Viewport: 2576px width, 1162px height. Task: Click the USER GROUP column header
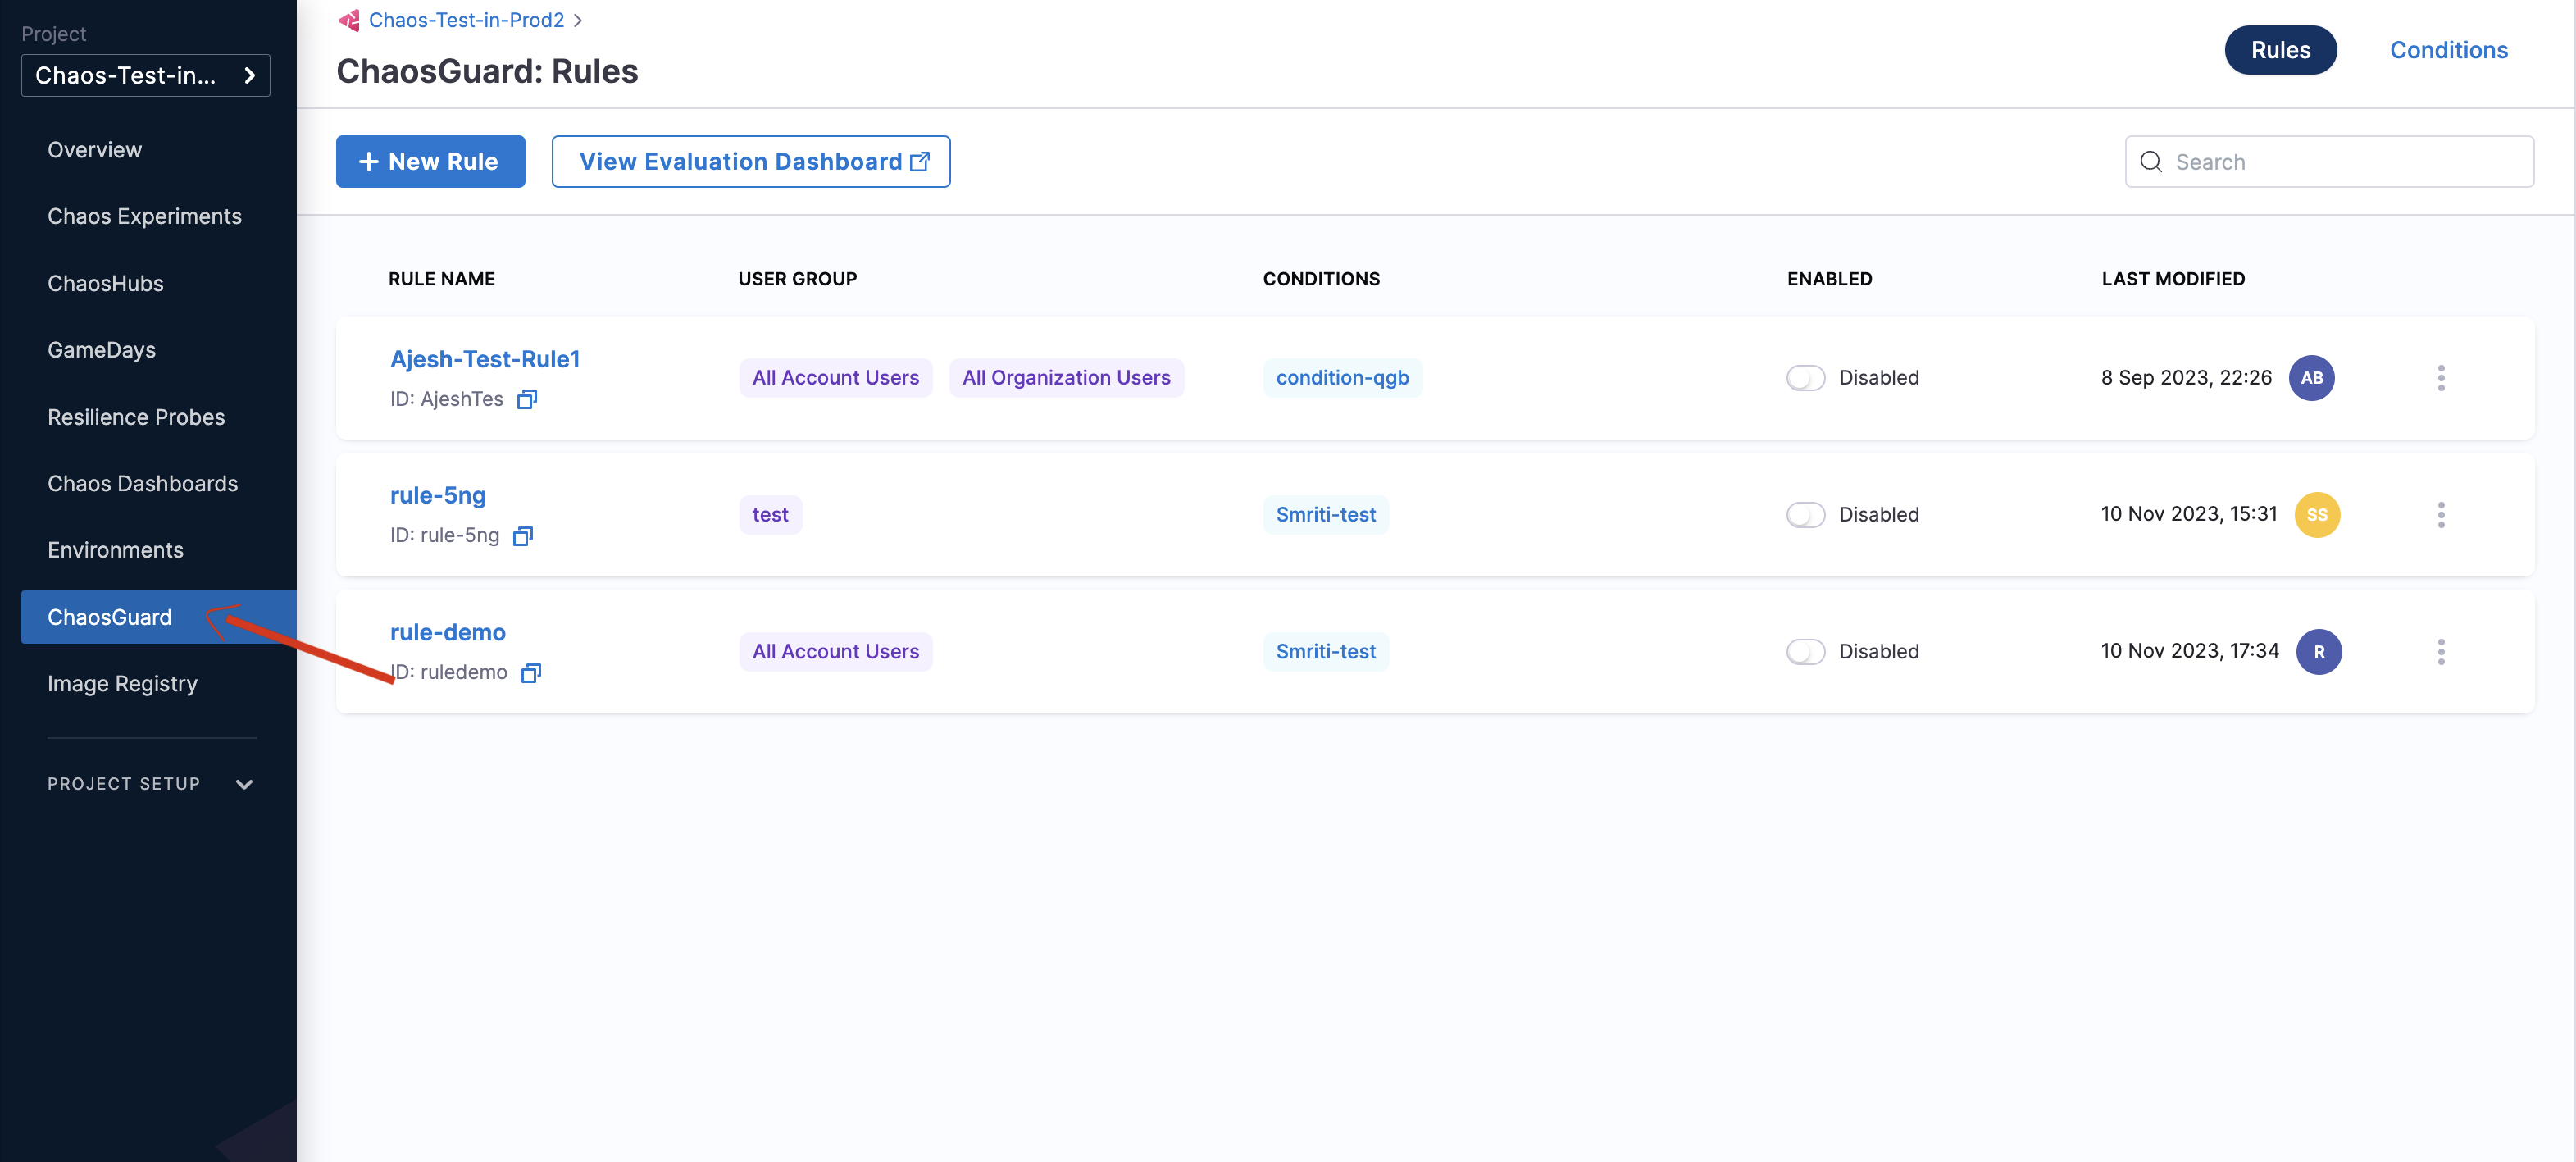[797, 279]
